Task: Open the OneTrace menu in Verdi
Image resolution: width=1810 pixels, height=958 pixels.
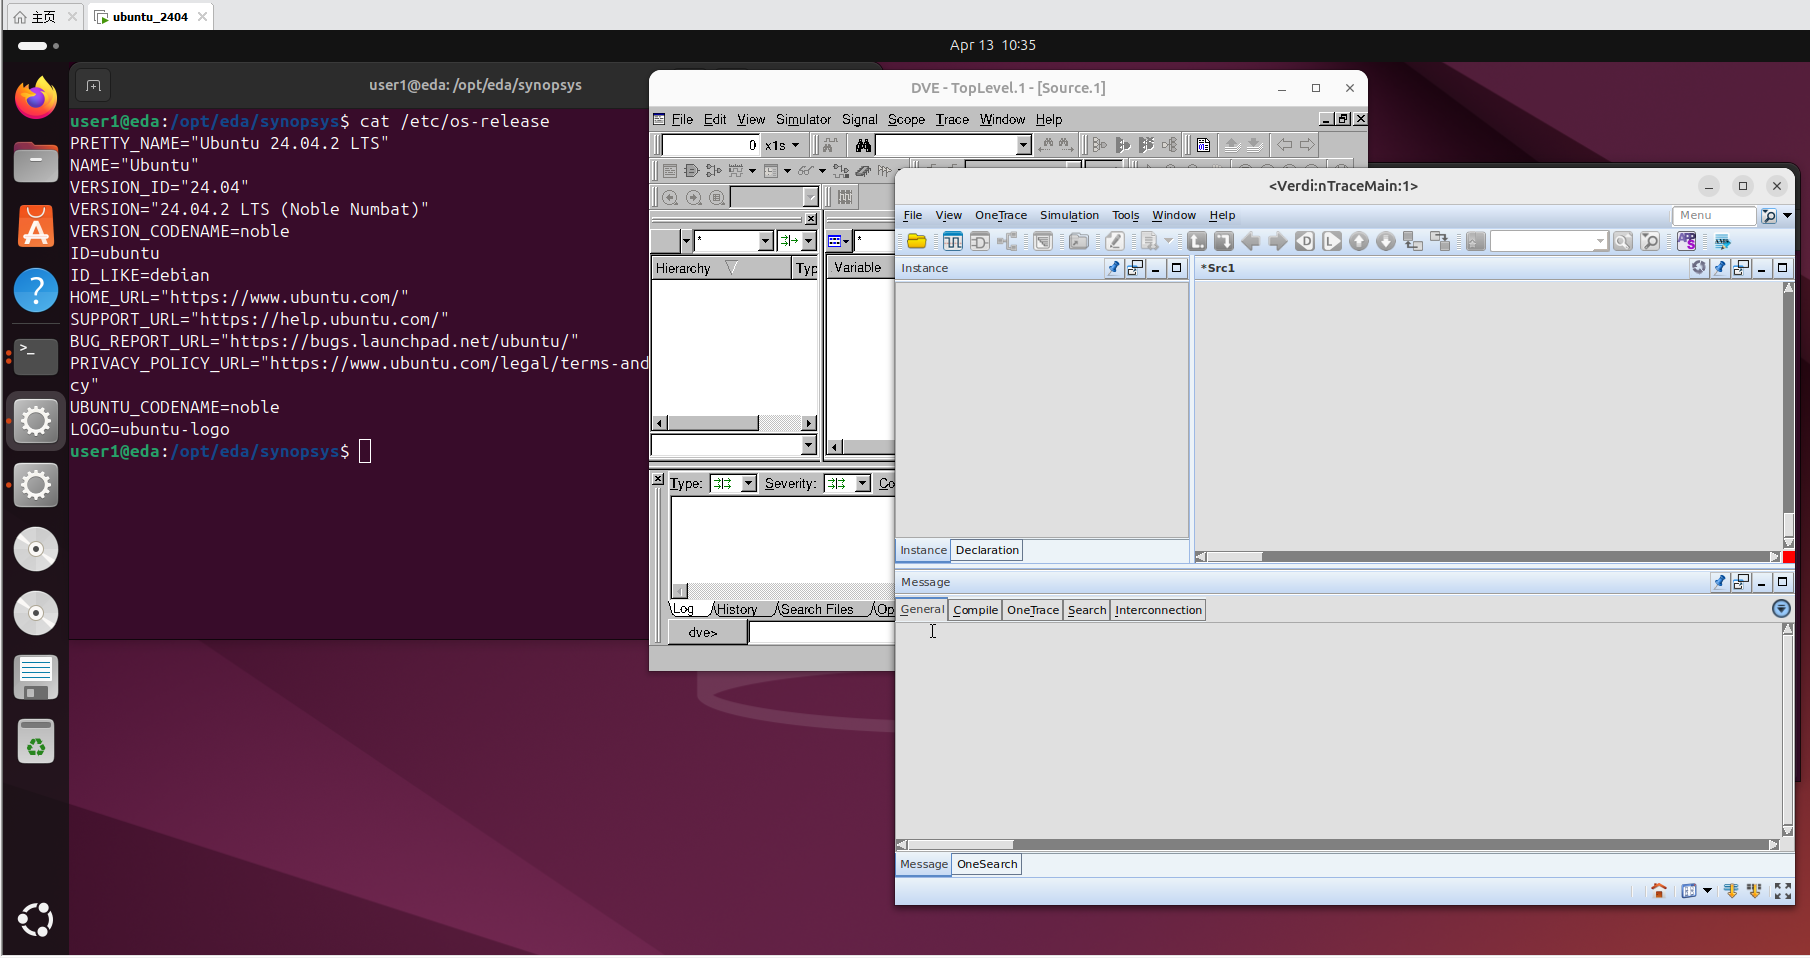Action: coord(1001,215)
